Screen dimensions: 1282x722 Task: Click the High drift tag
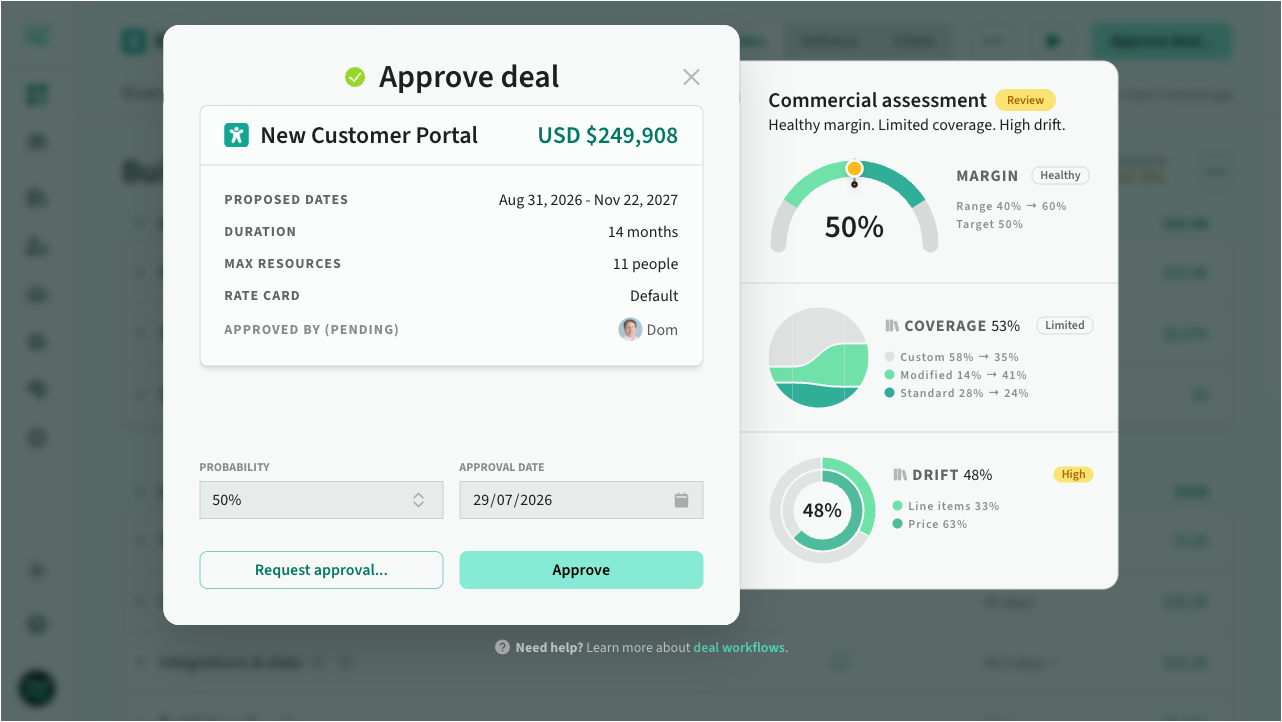coord(1073,475)
